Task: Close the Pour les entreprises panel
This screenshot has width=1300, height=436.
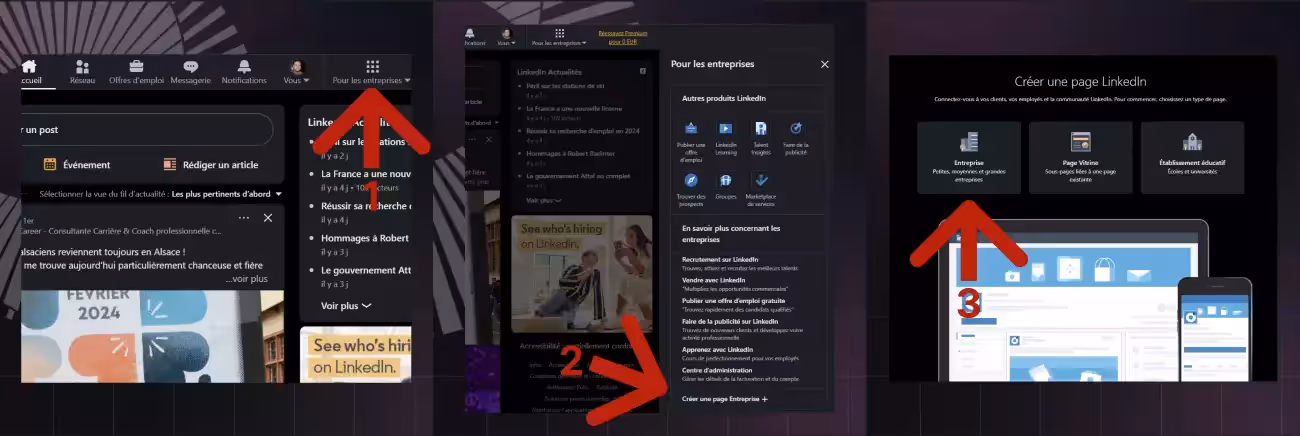Action: [825, 64]
